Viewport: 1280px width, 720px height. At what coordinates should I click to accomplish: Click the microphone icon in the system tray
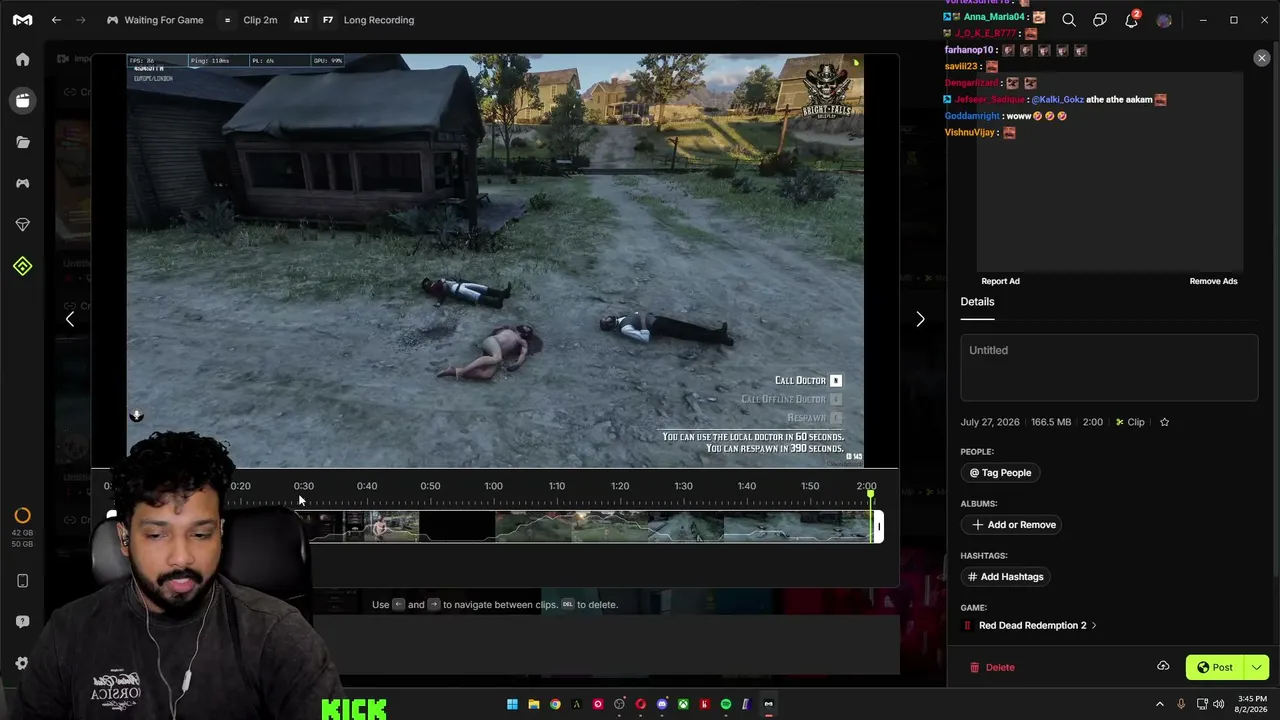pos(1181,704)
